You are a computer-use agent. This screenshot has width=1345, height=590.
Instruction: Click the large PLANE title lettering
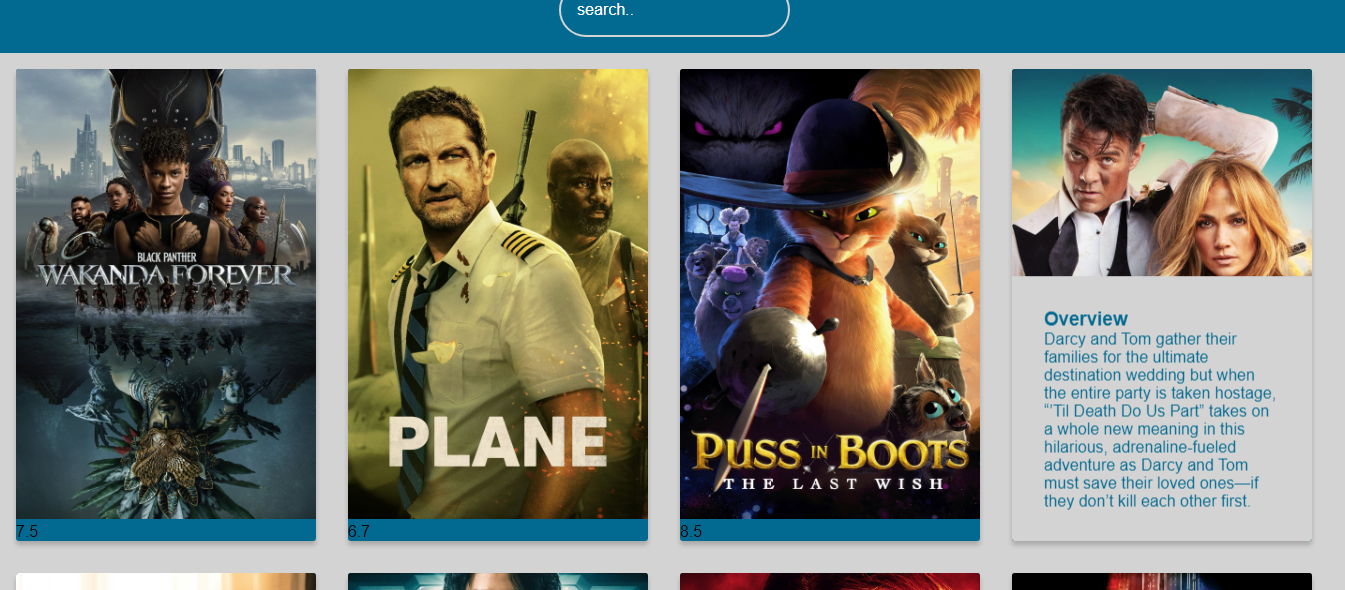pyautogui.click(x=498, y=442)
